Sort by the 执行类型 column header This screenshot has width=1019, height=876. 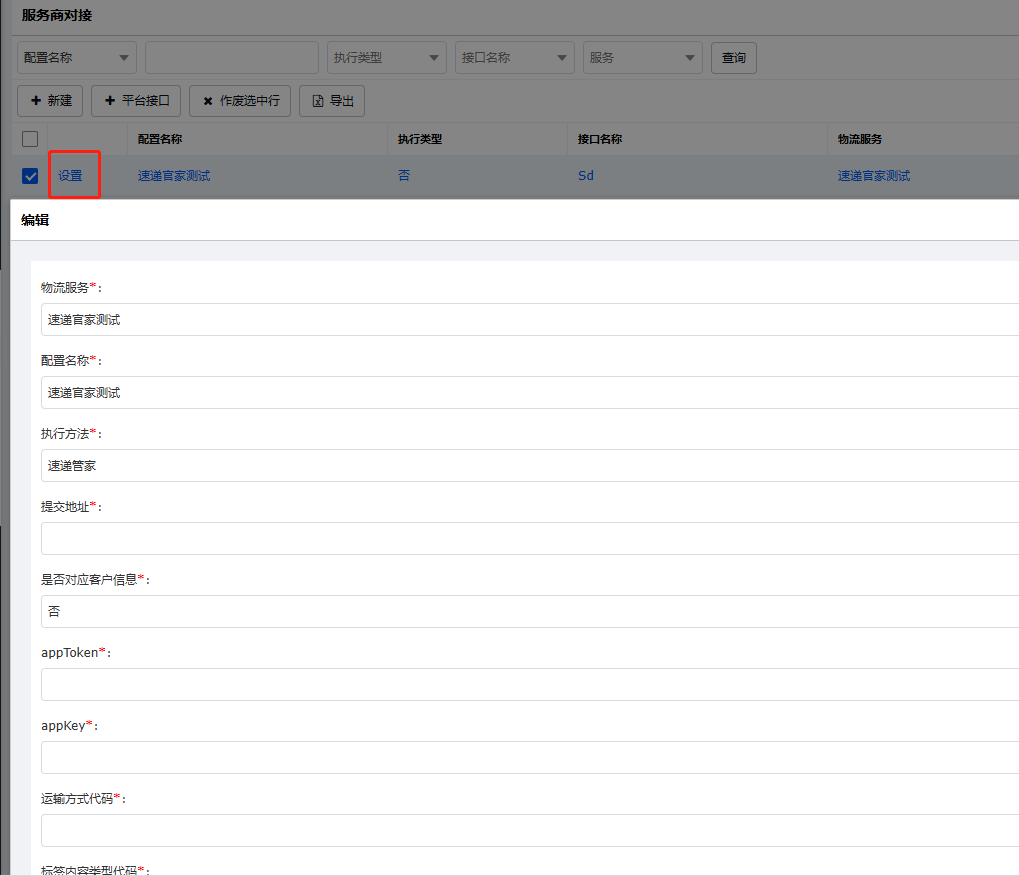point(420,139)
